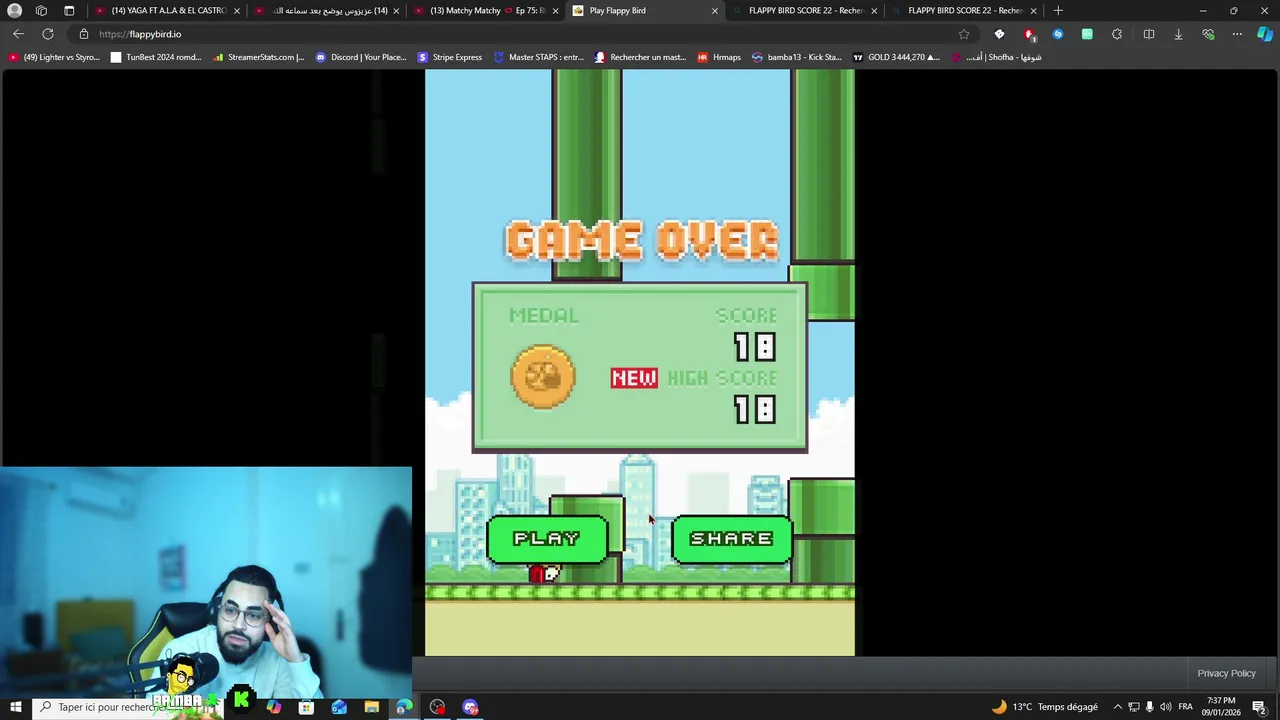
Task: Open Browser essentials heart icon
Action: [1208, 34]
